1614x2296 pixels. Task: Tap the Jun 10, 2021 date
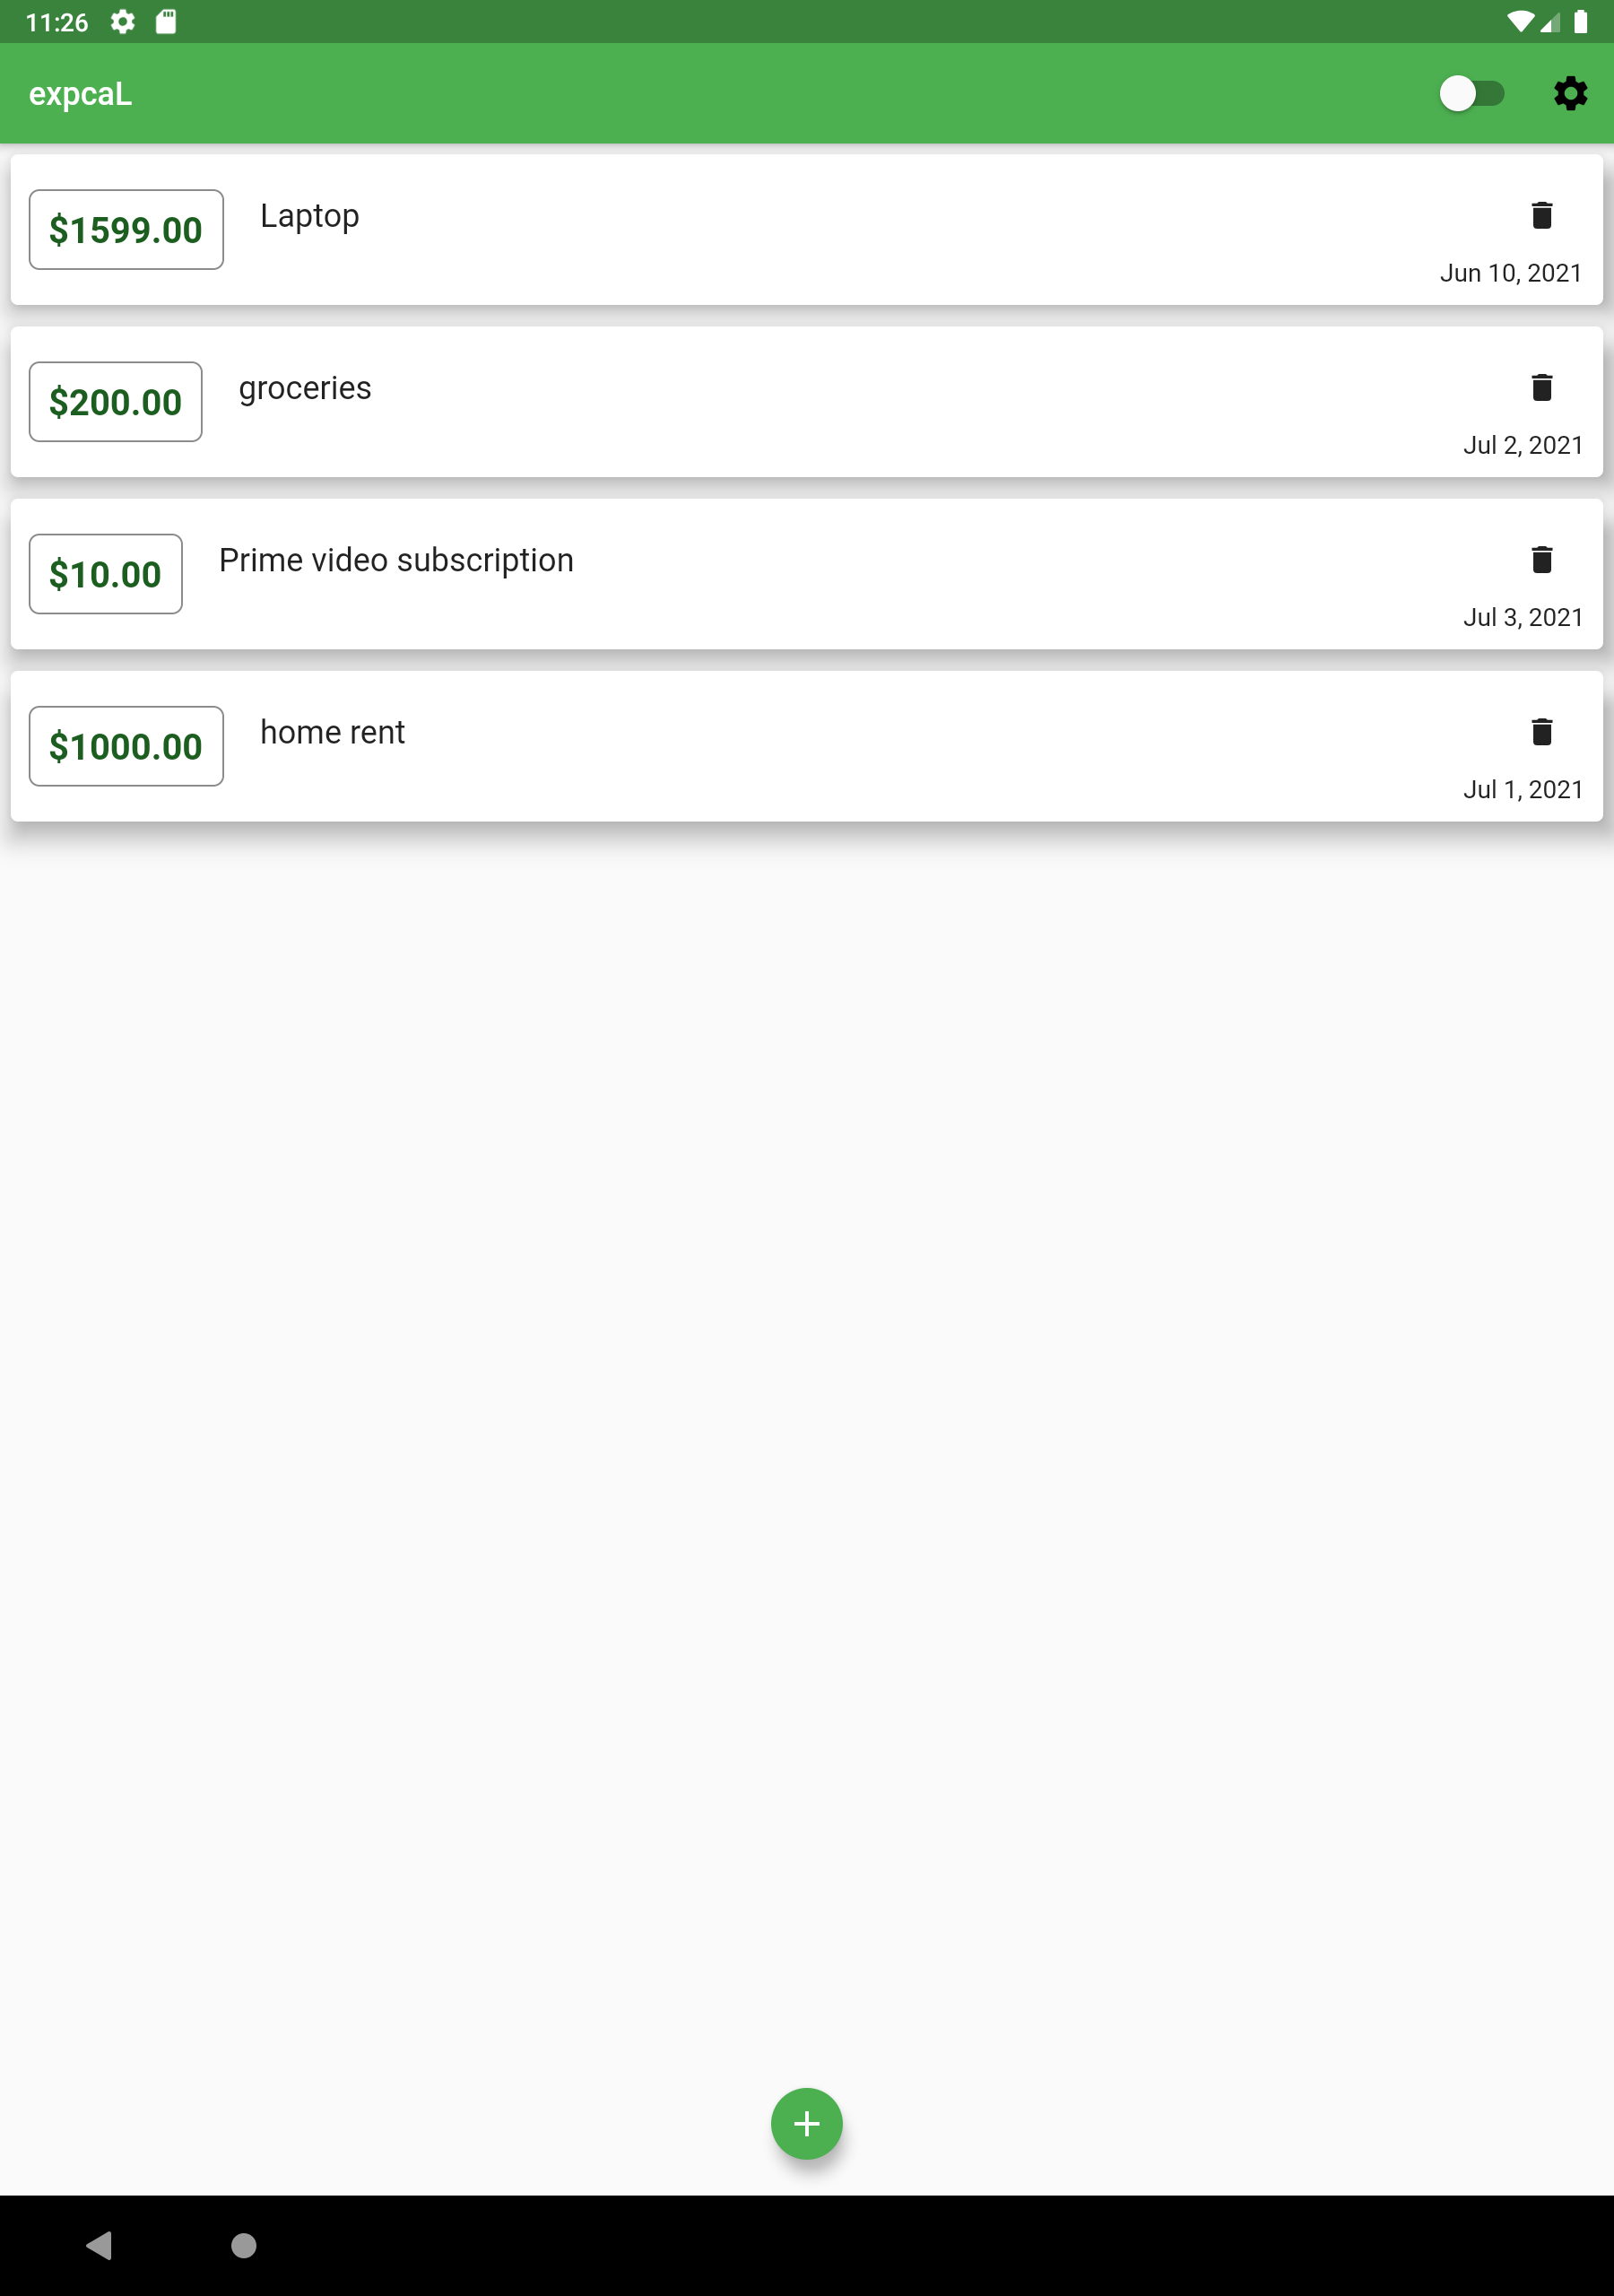tap(1510, 273)
